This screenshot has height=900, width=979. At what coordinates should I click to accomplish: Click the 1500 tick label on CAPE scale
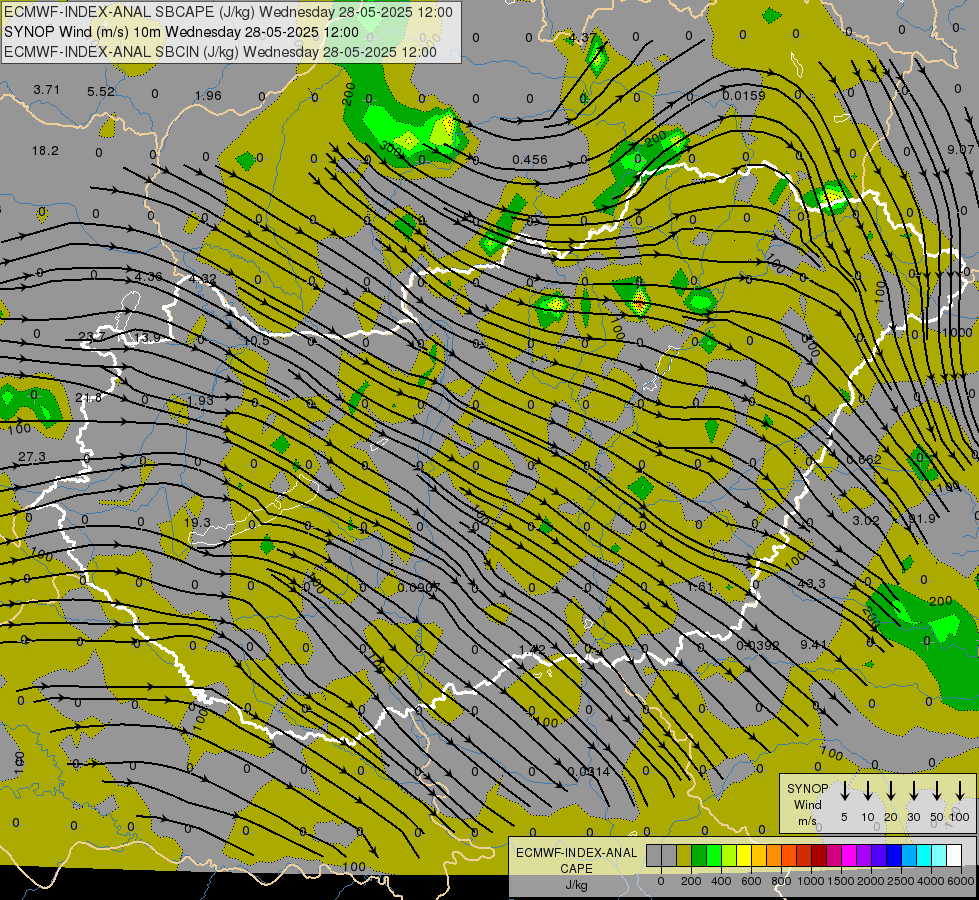click(x=840, y=881)
